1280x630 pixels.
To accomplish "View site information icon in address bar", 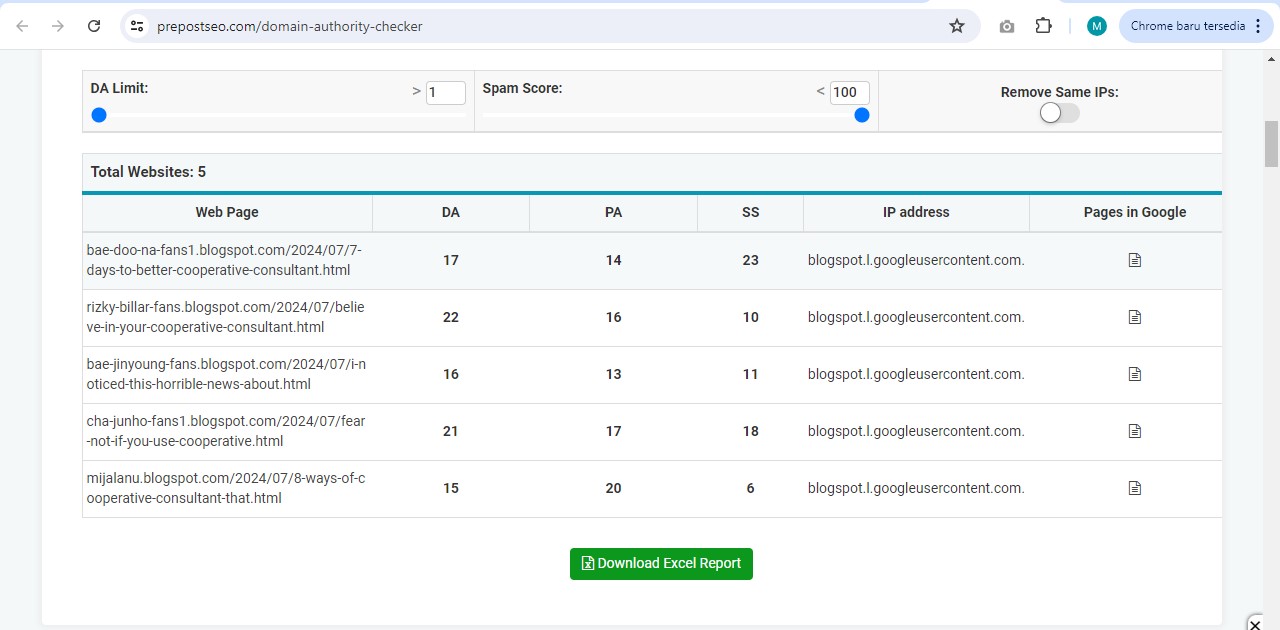I will click(x=138, y=26).
